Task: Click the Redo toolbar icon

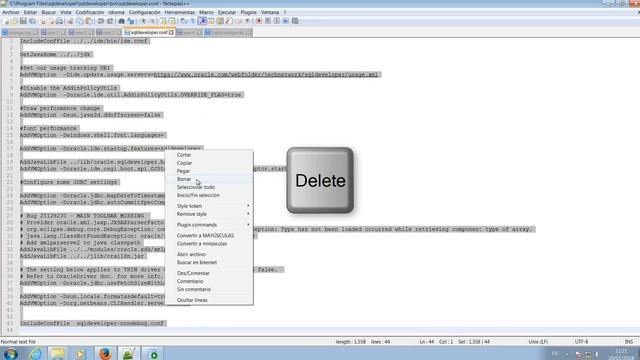Action: coord(110,21)
